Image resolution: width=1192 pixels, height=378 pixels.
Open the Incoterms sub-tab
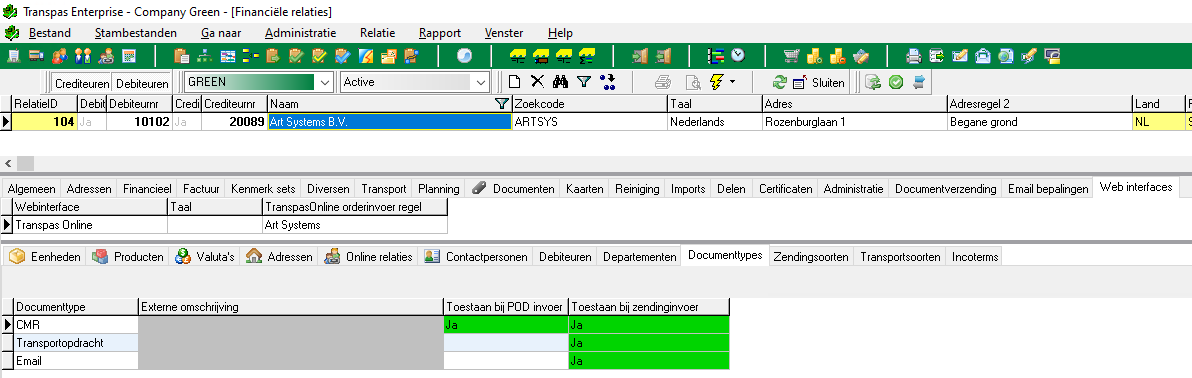coord(974,257)
